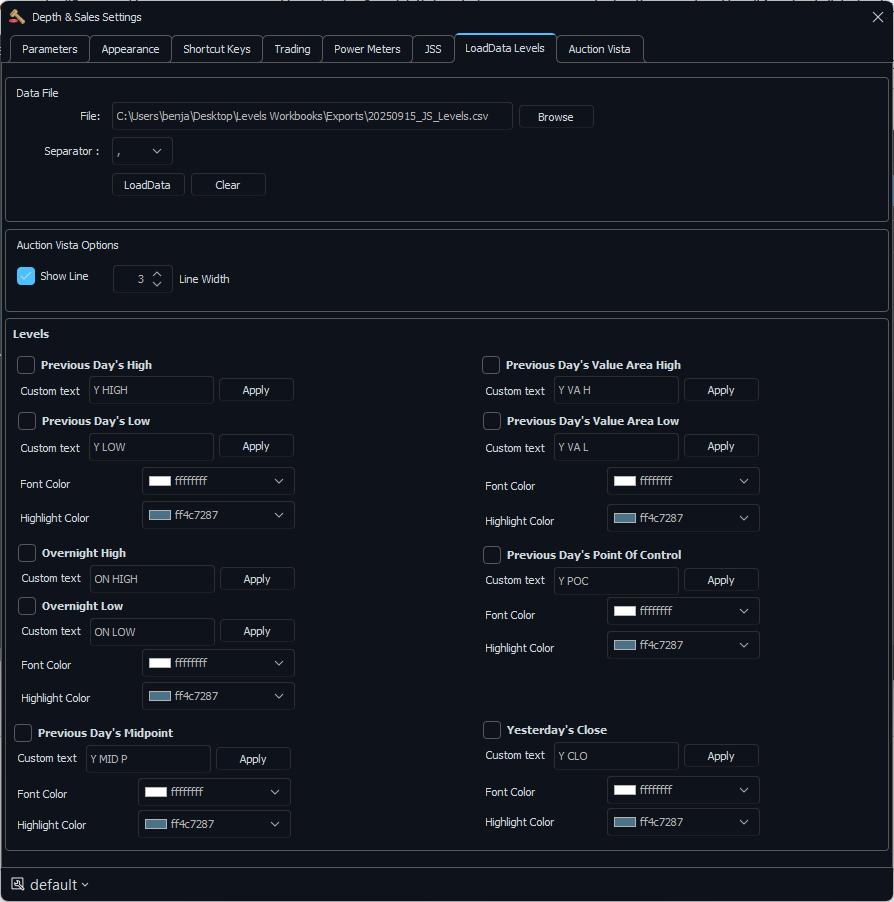Click Apply next to Y HIGH text
The height and width of the screenshot is (902, 894).
[256, 390]
